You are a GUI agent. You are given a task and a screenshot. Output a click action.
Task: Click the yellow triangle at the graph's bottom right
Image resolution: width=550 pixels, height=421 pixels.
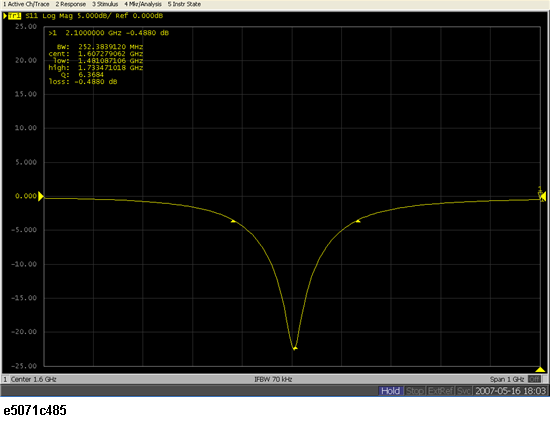(x=540, y=369)
